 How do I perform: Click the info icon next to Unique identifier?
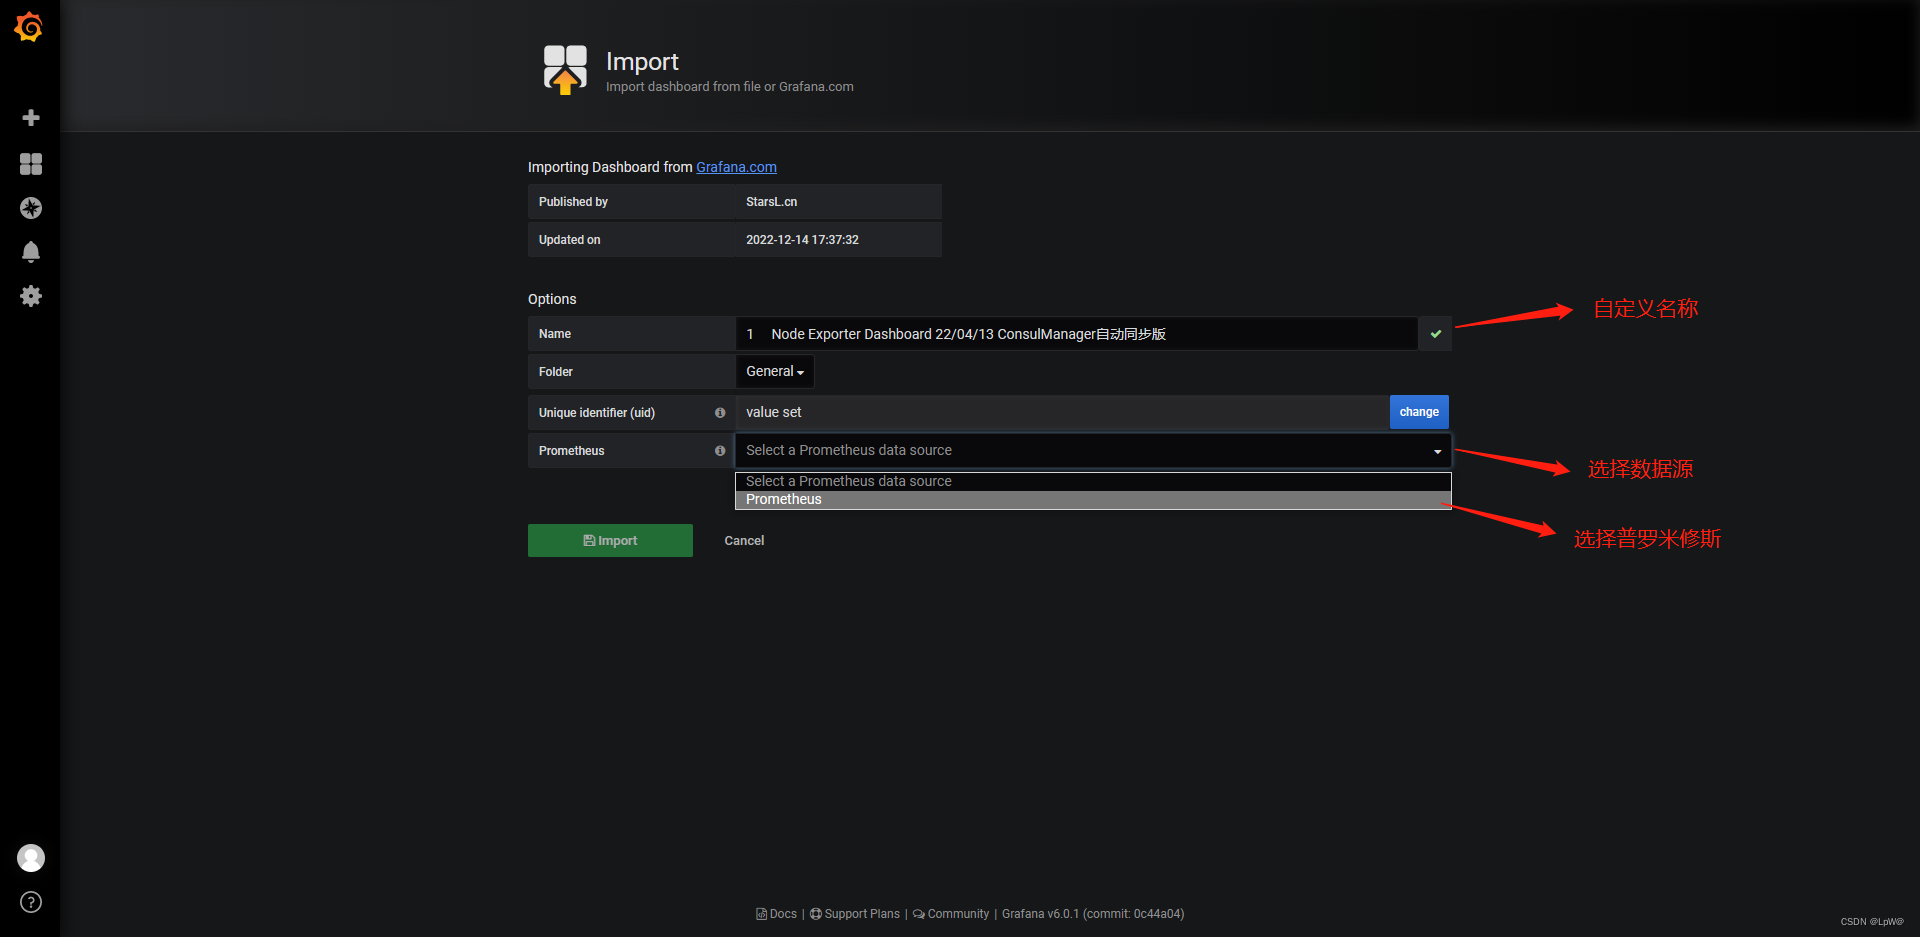point(720,412)
